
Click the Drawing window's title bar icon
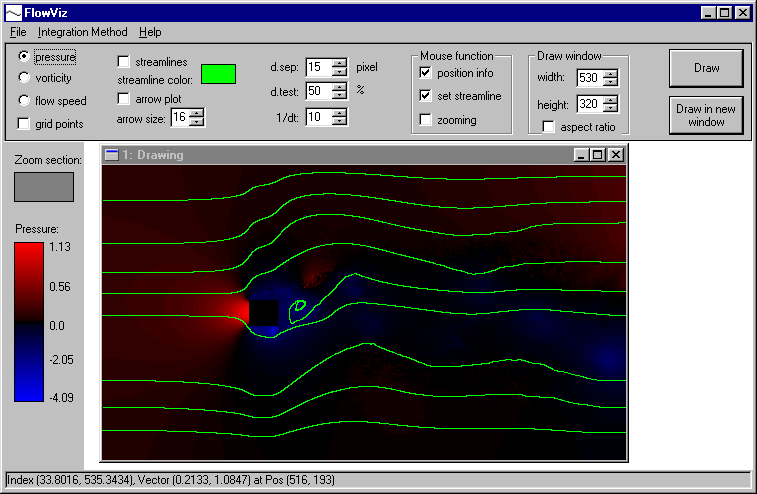[112, 155]
